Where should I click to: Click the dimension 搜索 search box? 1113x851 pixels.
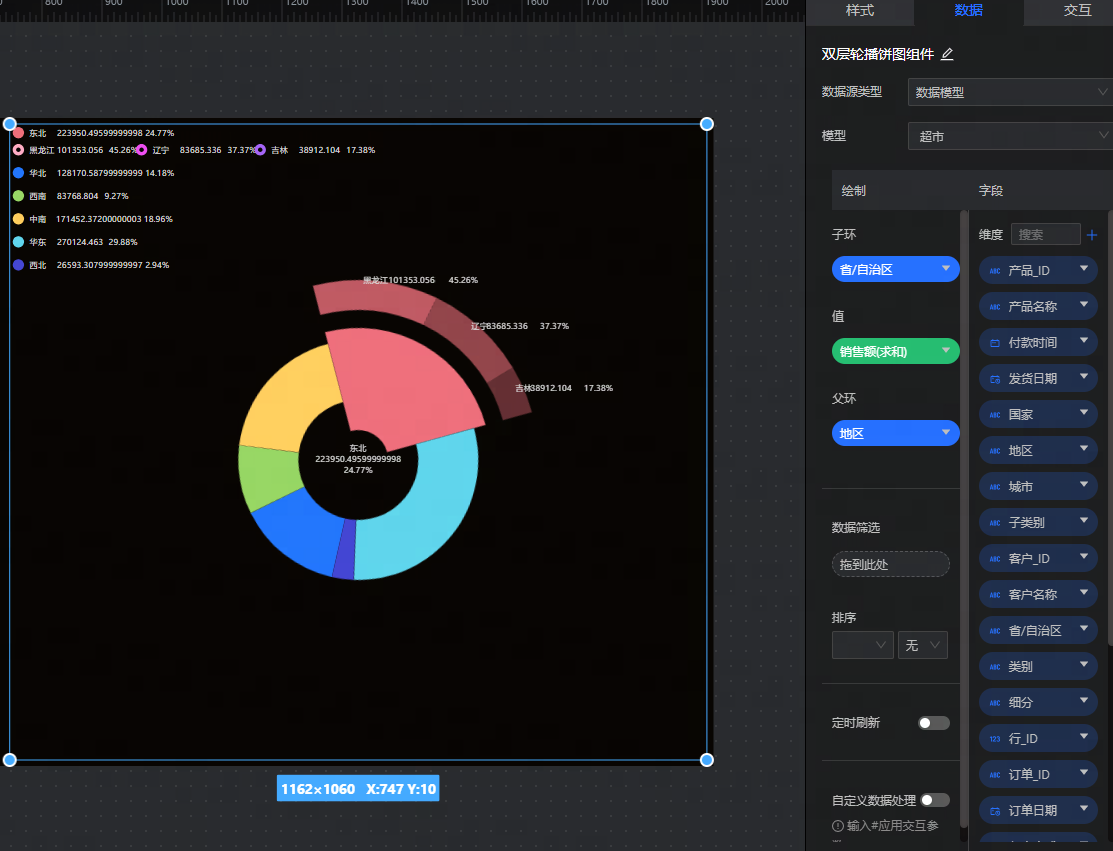[x=1045, y=235]
